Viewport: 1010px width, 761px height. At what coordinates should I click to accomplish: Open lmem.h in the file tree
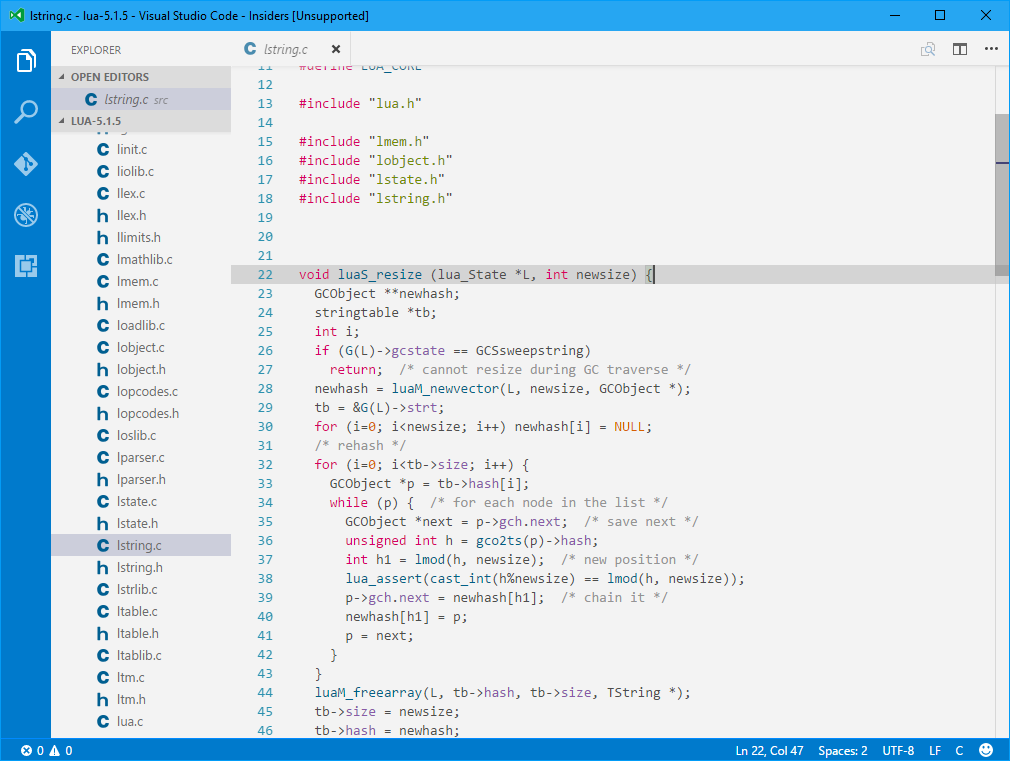tap(141, 303)
